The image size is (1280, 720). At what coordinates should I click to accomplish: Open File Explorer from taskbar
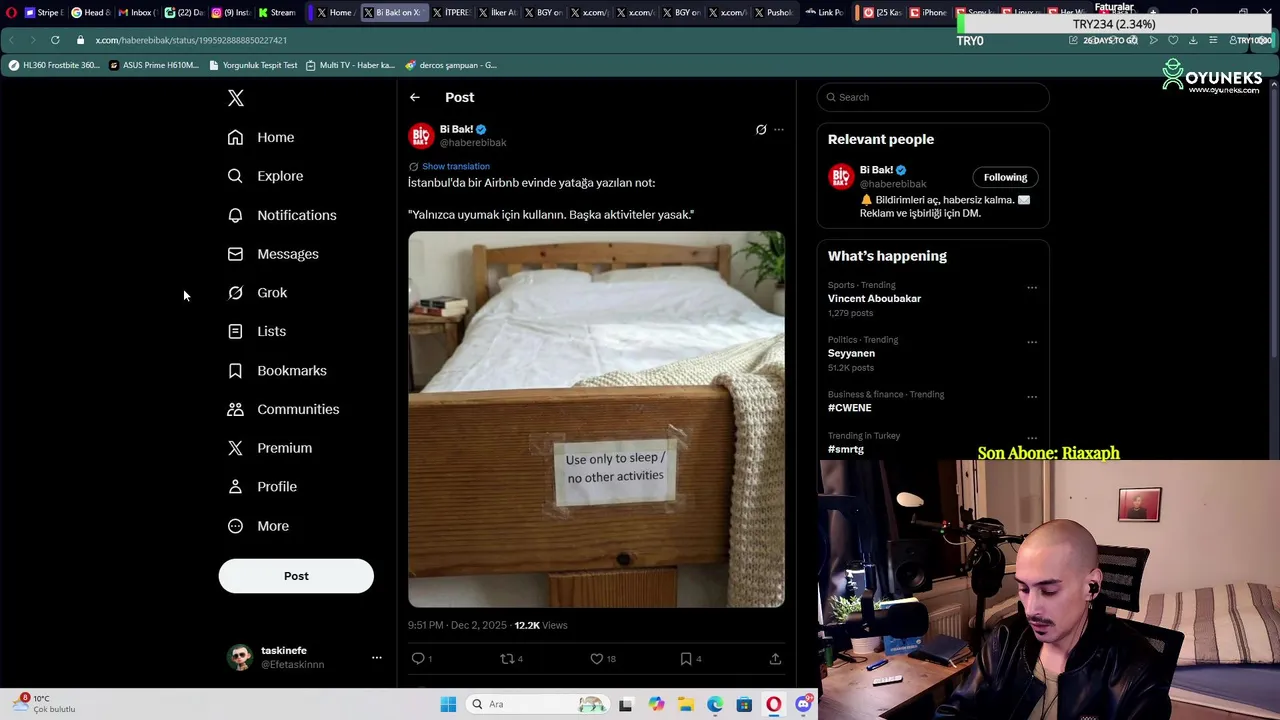(x=686, y=704)
